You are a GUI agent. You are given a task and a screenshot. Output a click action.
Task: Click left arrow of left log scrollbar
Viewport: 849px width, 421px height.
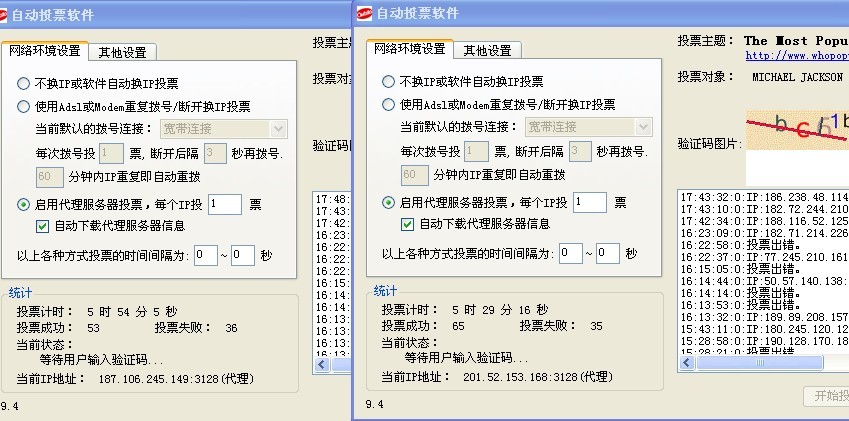322,365
